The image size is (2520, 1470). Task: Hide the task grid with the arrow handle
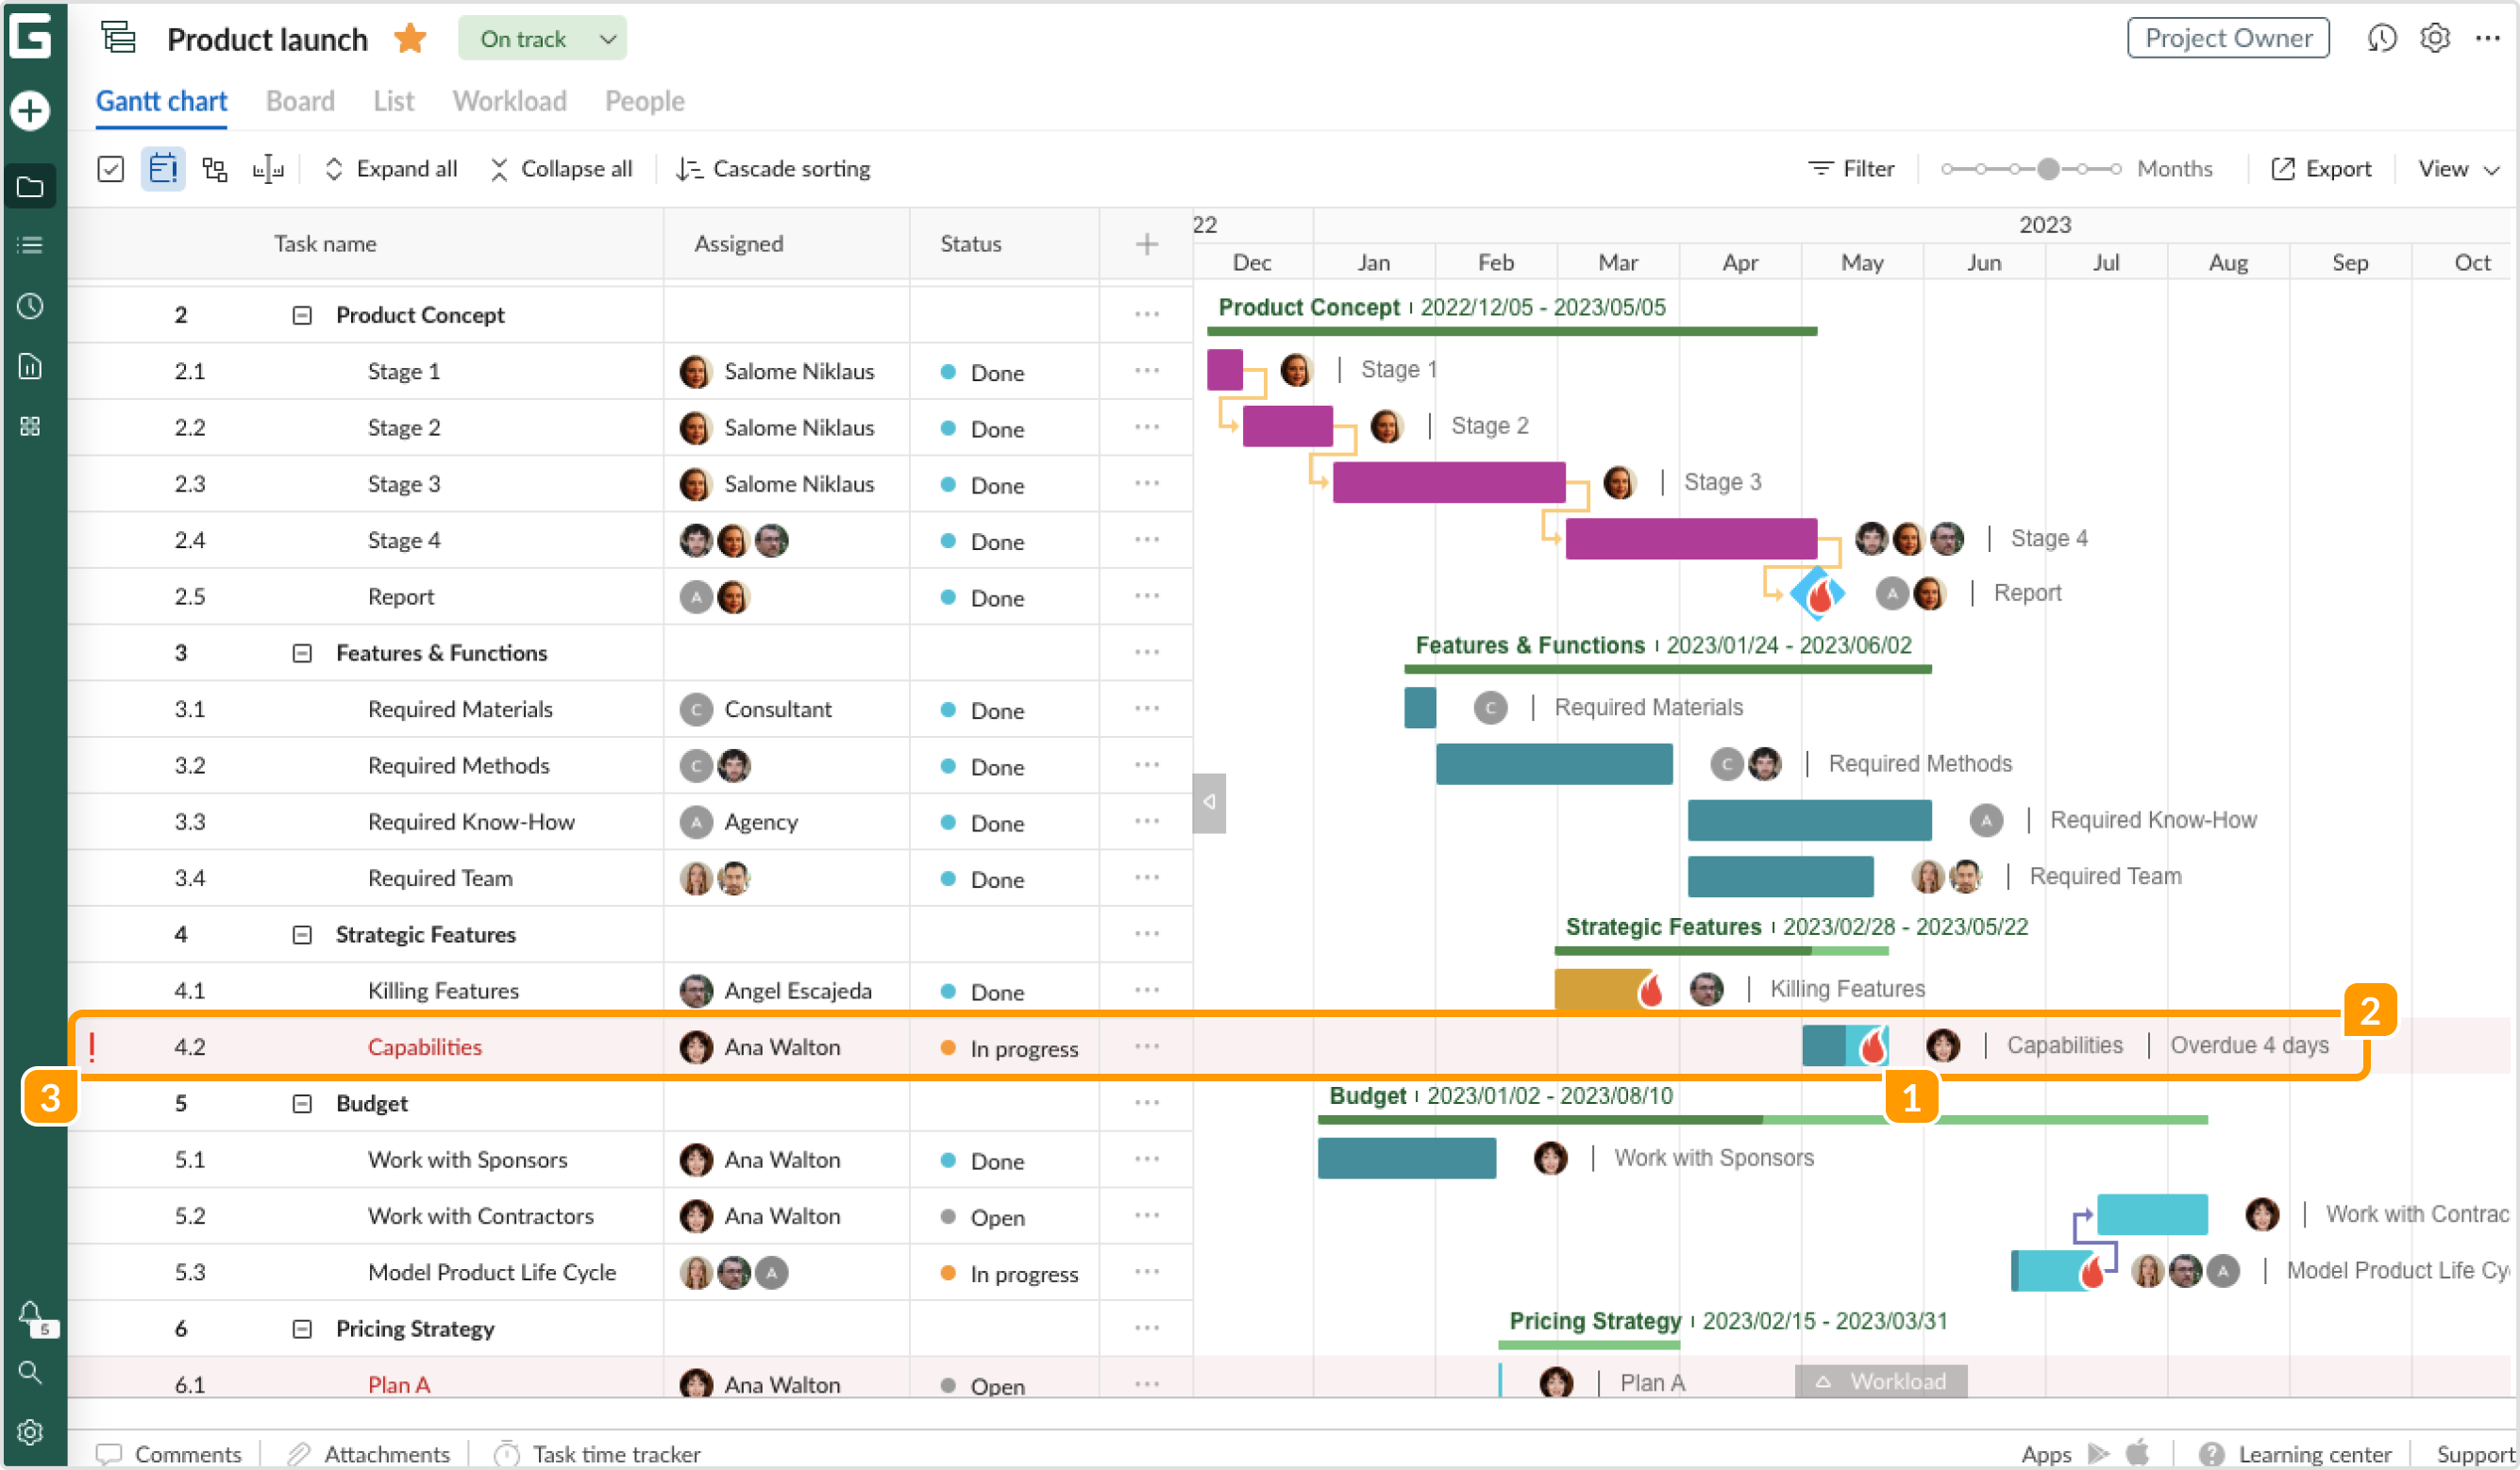1209,802
